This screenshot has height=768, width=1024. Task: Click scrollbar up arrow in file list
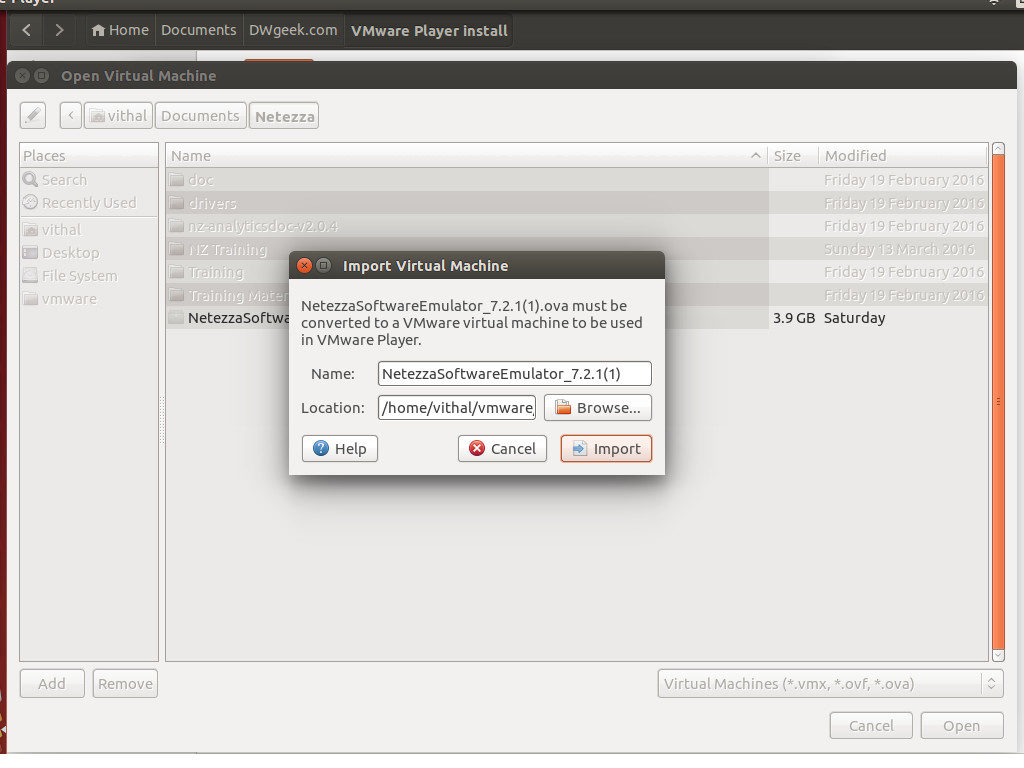coord(998,149)
